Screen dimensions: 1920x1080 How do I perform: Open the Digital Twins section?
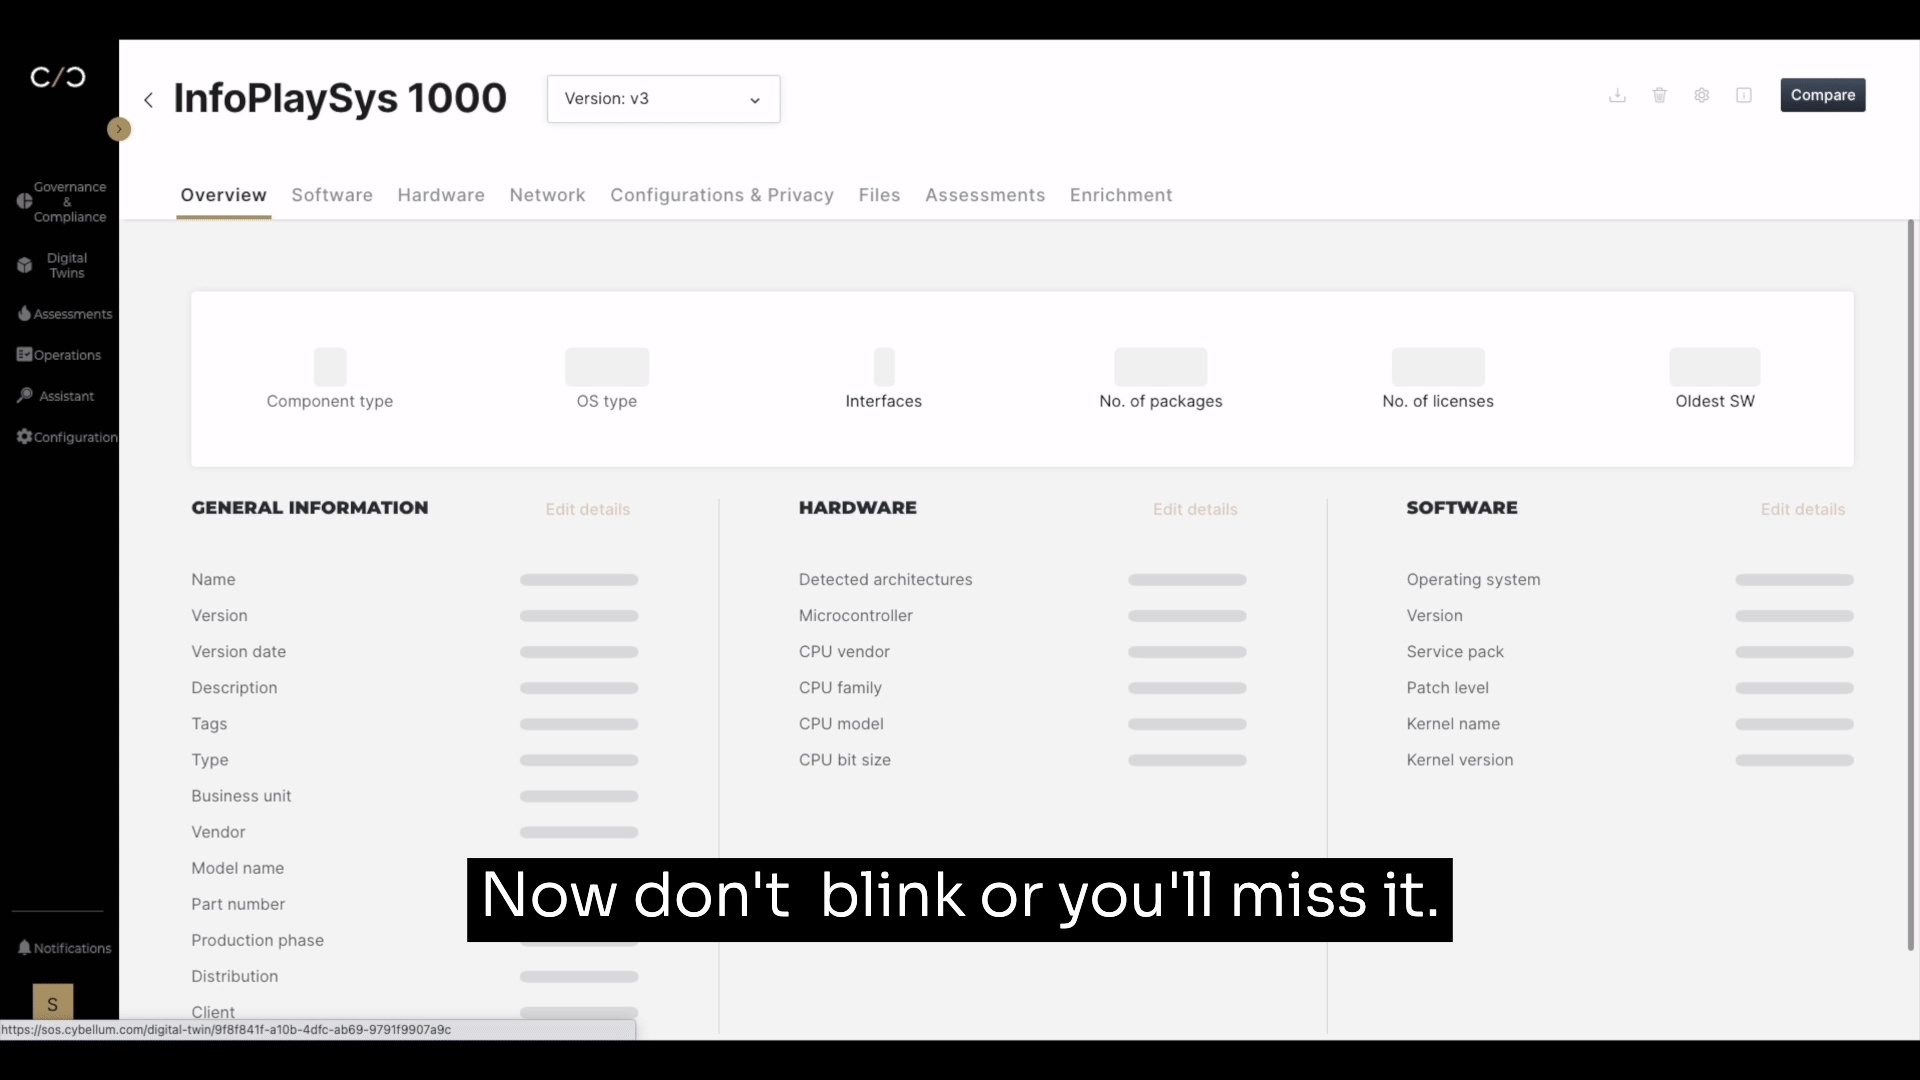(x=58, y=264)
